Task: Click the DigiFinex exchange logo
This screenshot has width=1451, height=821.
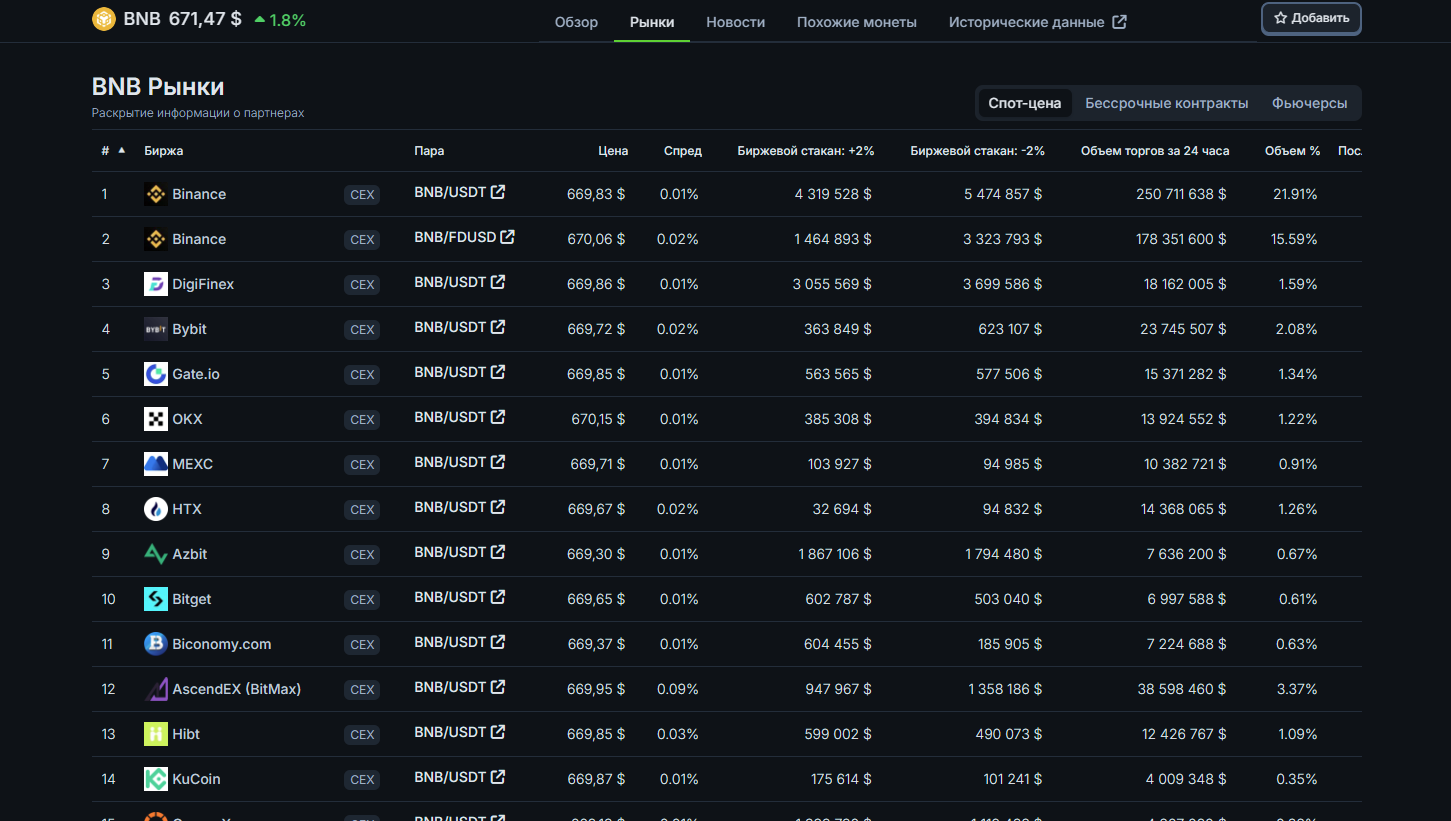Action: tap(155, 284)
